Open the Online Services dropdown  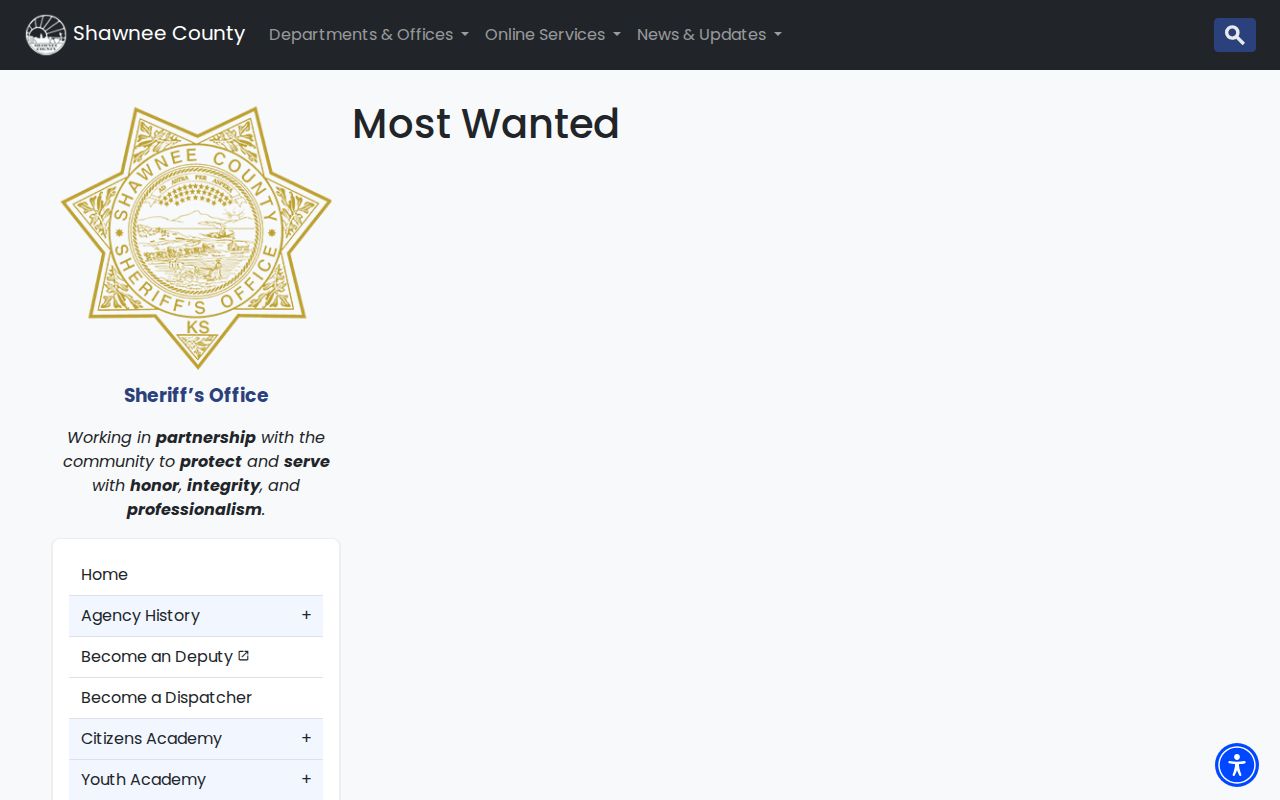tap(553, 35)
